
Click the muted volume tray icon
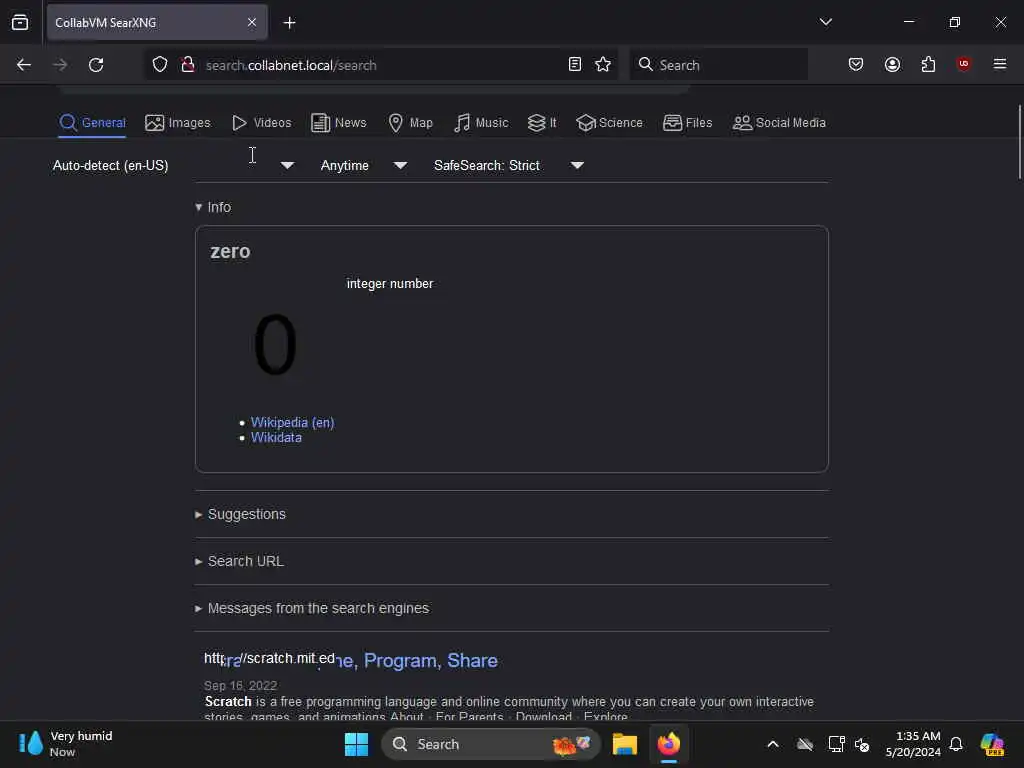pos(862,744)
